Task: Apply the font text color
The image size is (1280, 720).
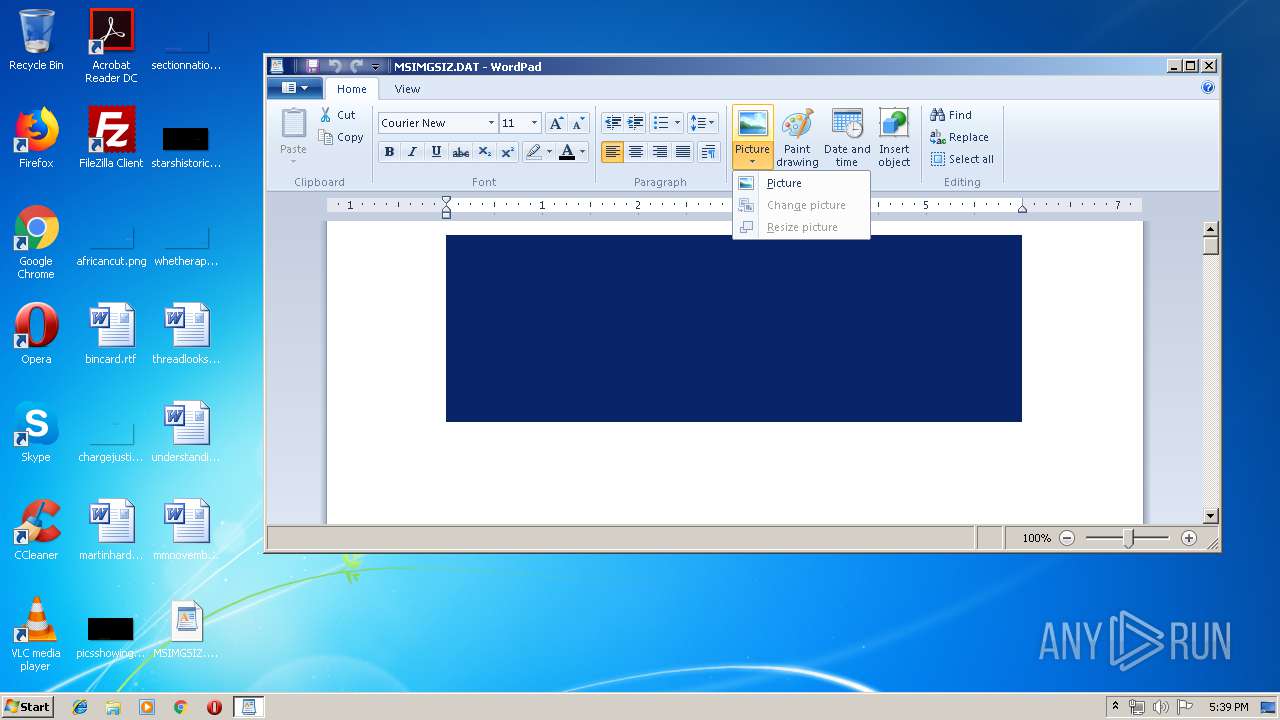Action: point(567,152)
